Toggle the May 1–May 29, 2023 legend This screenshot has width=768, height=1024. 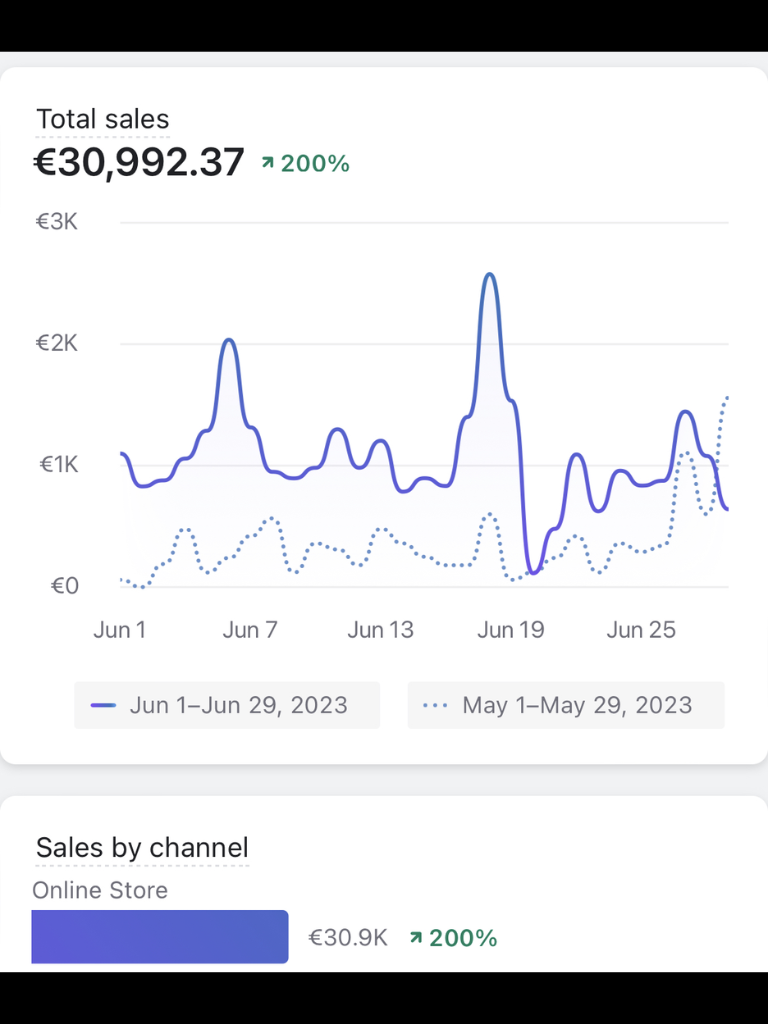[566, 705]
